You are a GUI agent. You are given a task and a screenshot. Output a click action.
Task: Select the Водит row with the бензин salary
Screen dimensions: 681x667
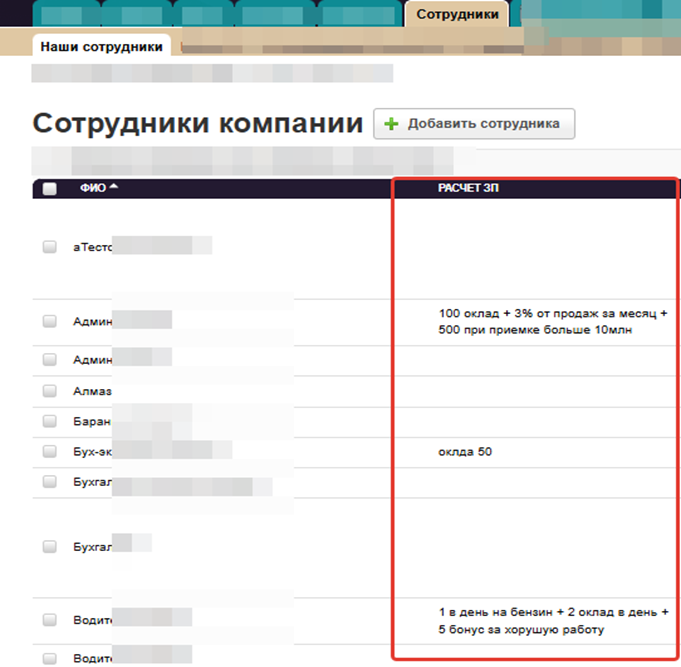49,620
